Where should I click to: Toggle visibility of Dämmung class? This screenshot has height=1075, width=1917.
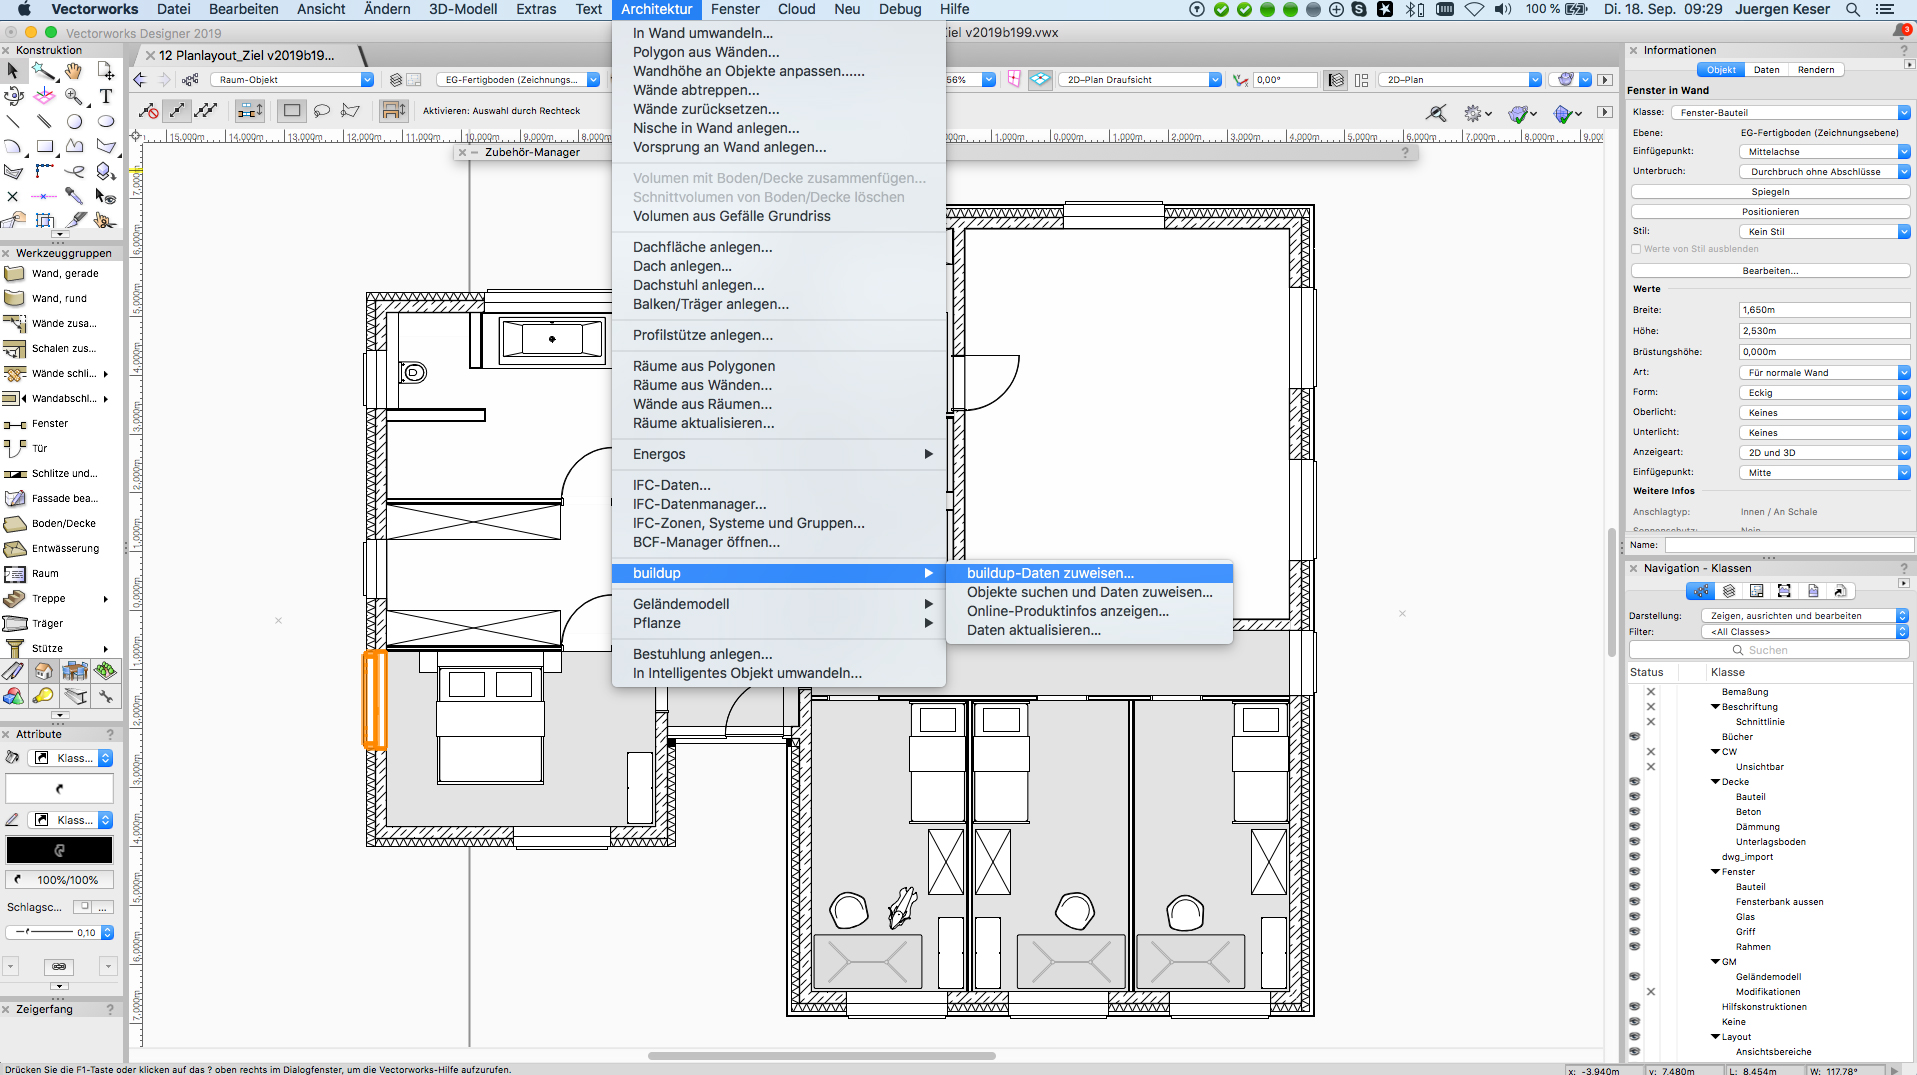click(x=1635, y=827)
